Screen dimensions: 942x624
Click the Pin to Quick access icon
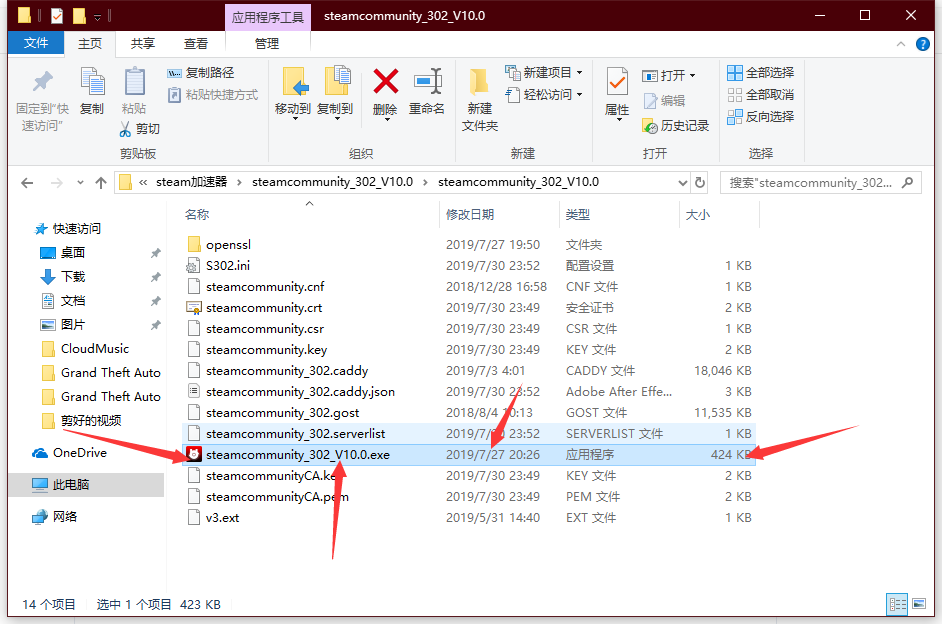[42, 82]
